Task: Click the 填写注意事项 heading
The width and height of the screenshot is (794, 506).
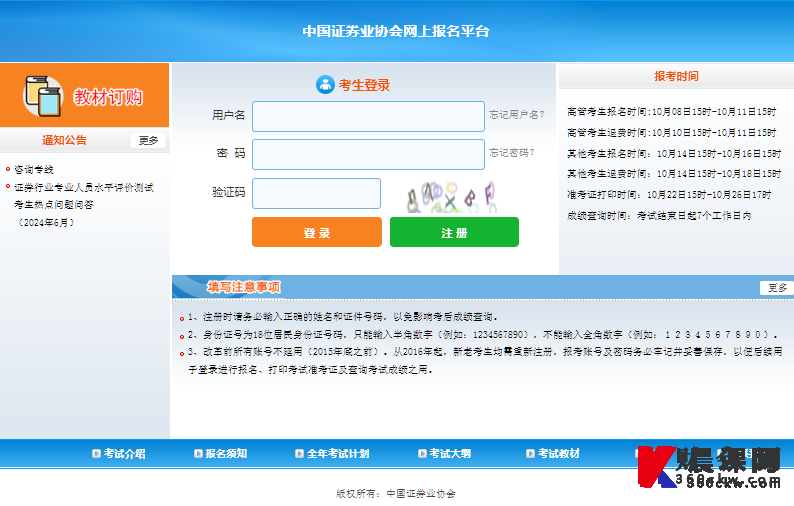Action: (x=244, y=287)
